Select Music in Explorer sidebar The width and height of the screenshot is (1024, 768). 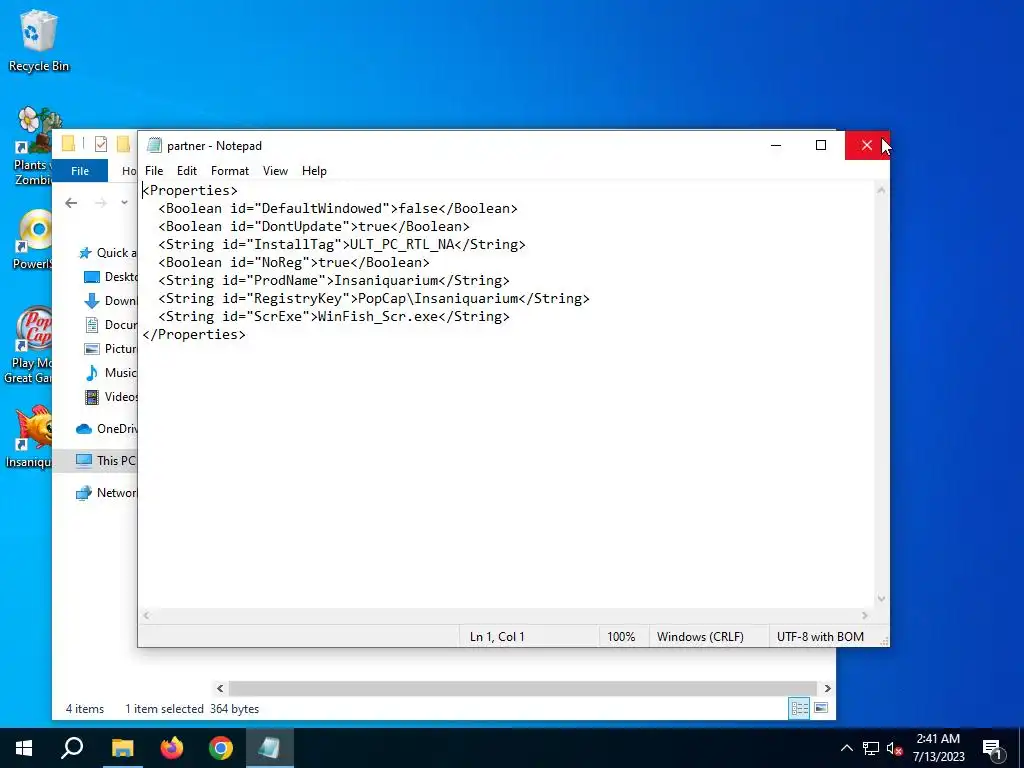tap(111, 373)
